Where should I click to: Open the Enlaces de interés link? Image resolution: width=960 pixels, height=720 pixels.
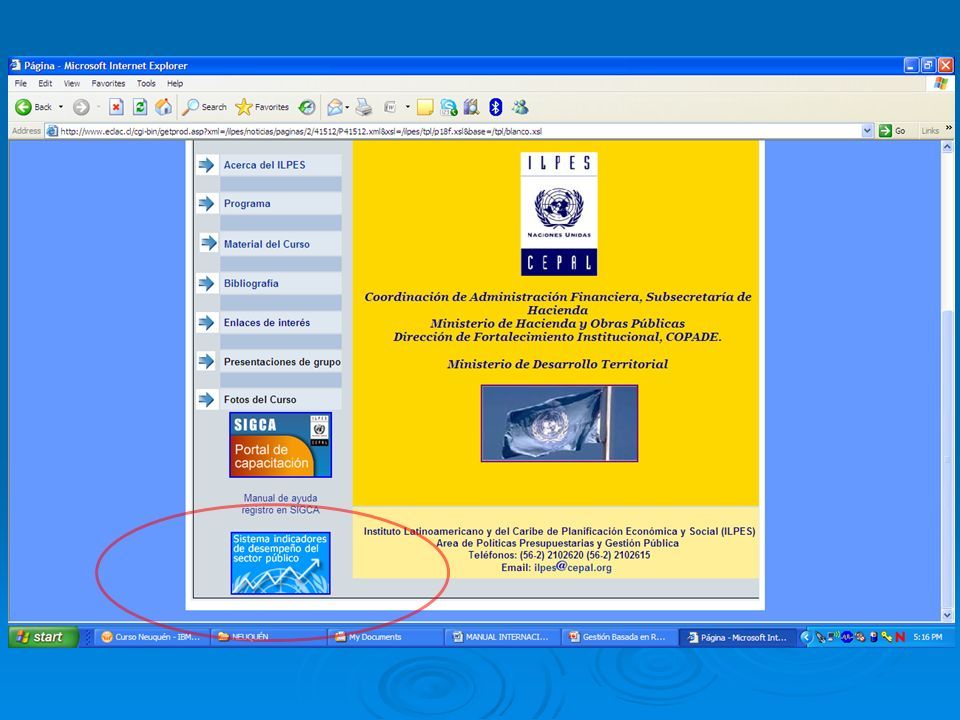pos(266,322)
